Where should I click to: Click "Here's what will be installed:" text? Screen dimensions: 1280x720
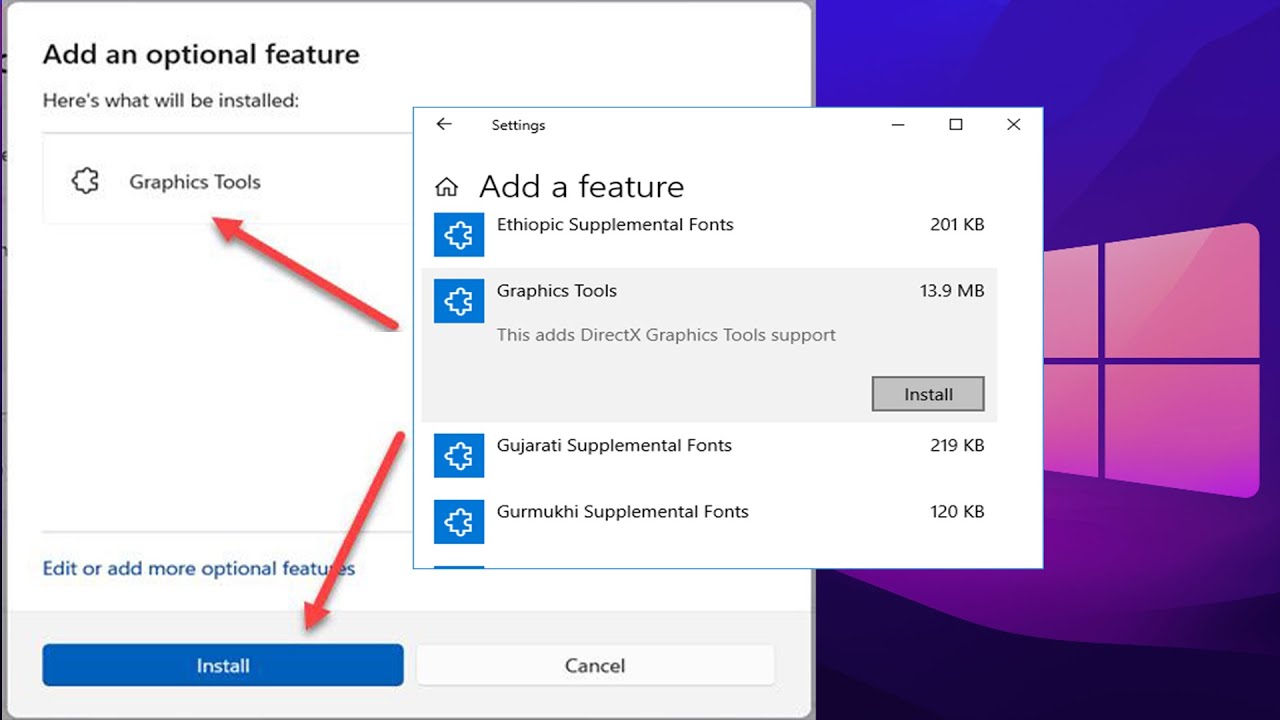(171, 100)
